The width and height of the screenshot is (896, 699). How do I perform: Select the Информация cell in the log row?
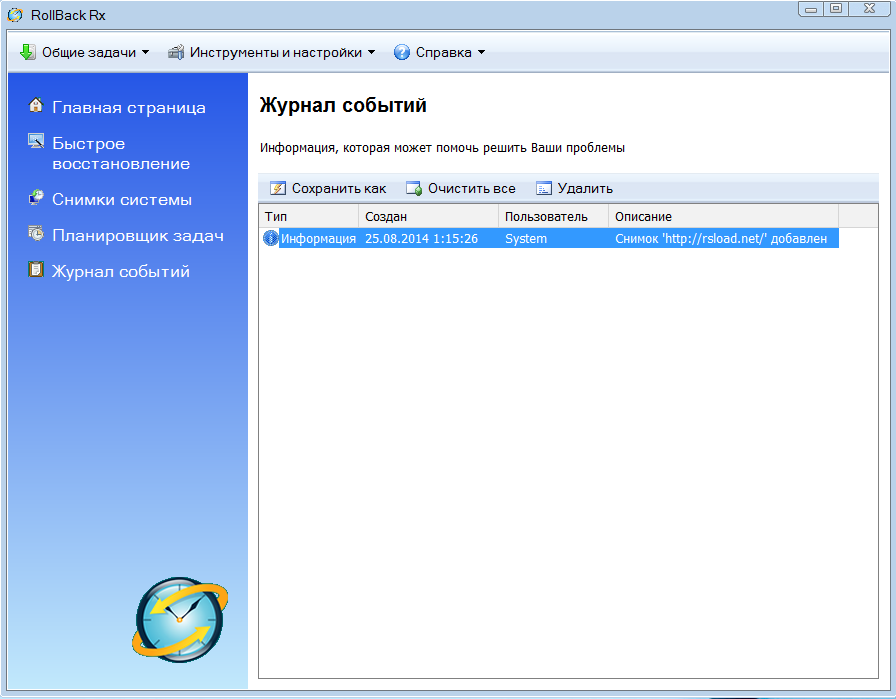click(318, 238)
